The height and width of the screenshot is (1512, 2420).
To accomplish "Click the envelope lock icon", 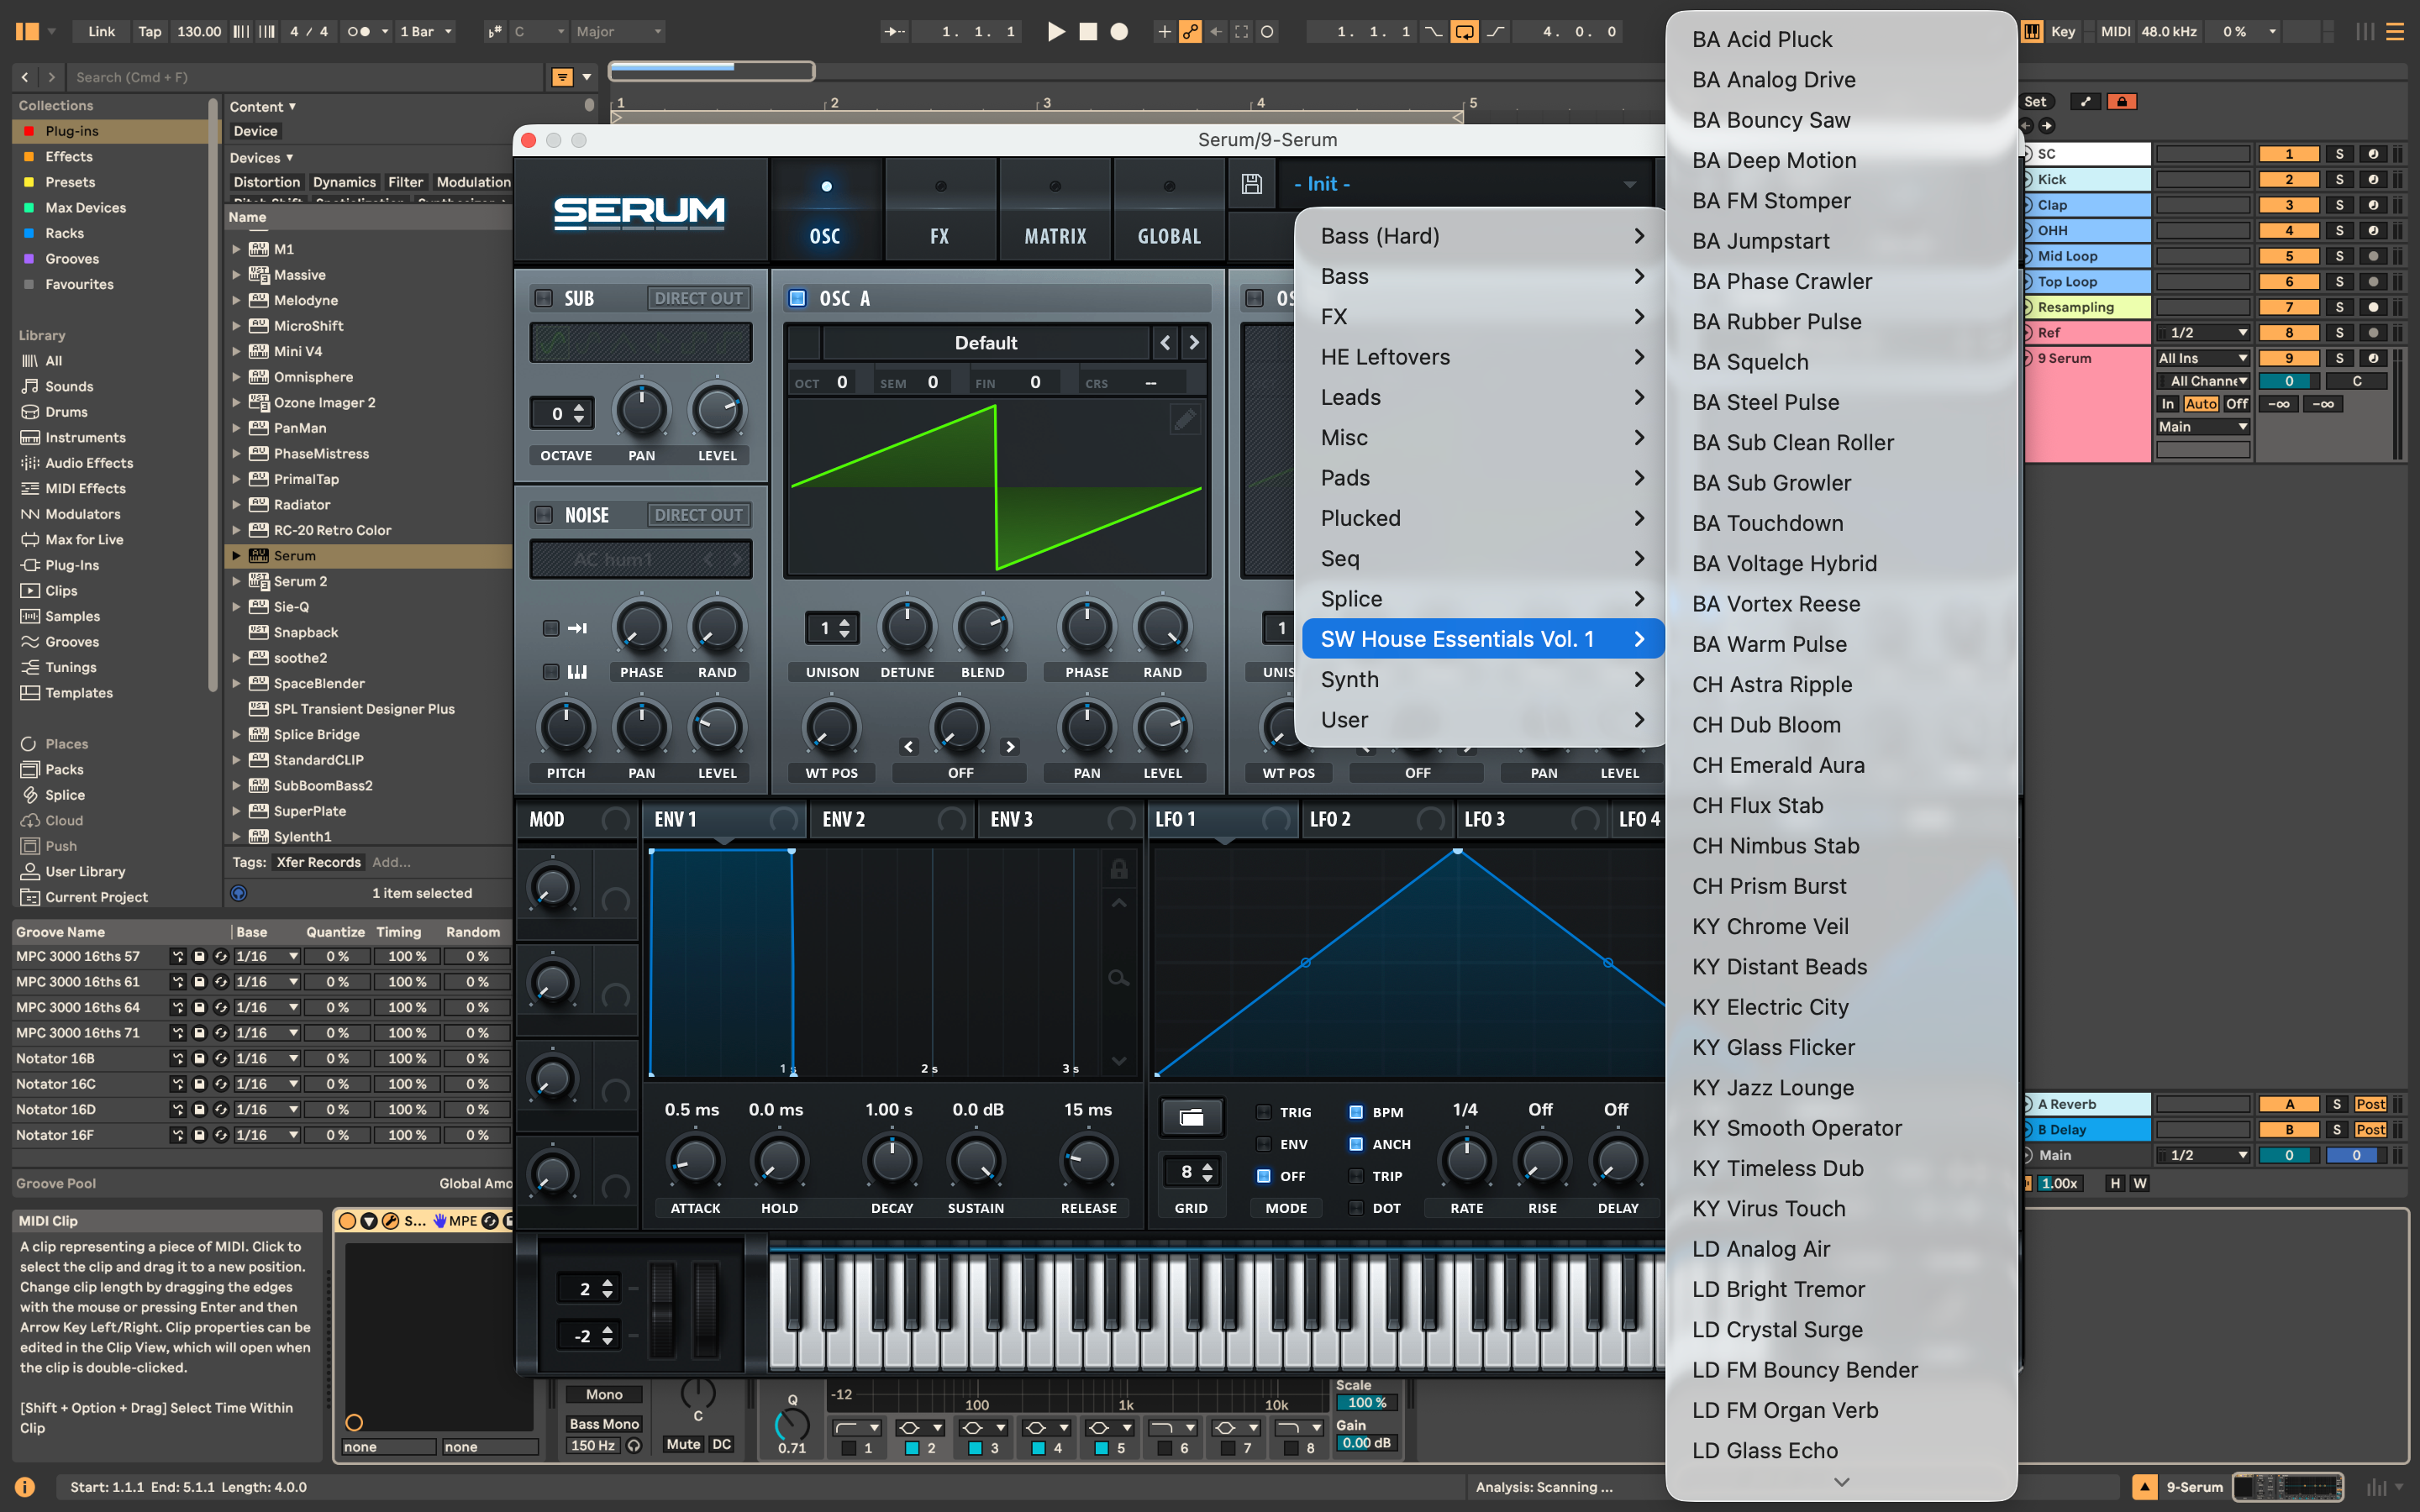I will 1119,869.
